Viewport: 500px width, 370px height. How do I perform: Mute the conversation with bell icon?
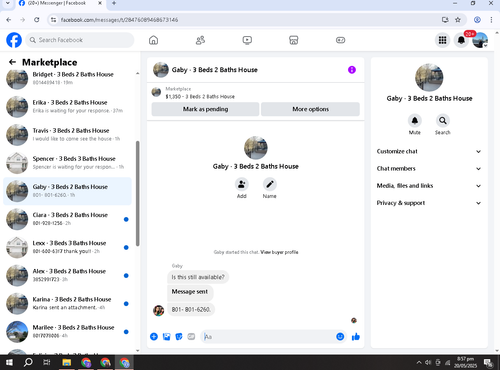click(415, 120)
